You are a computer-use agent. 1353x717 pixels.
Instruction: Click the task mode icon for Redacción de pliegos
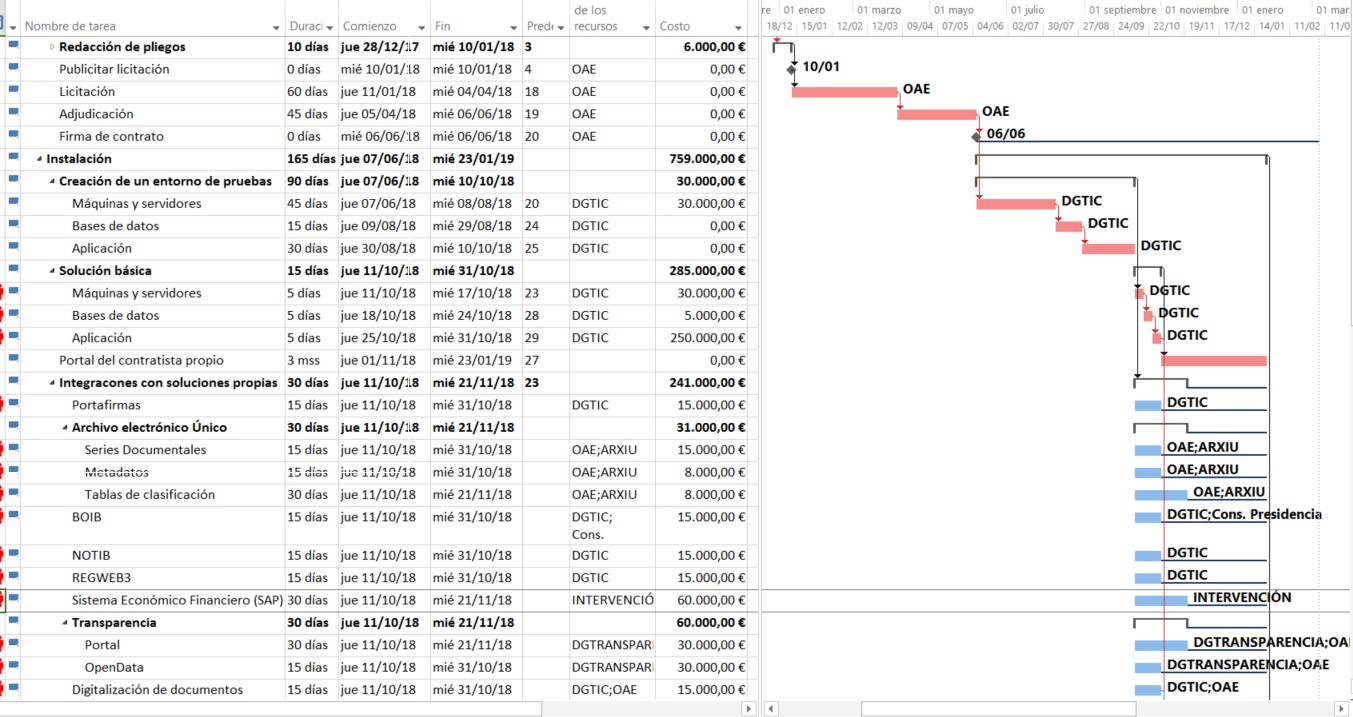pos(13,46)
